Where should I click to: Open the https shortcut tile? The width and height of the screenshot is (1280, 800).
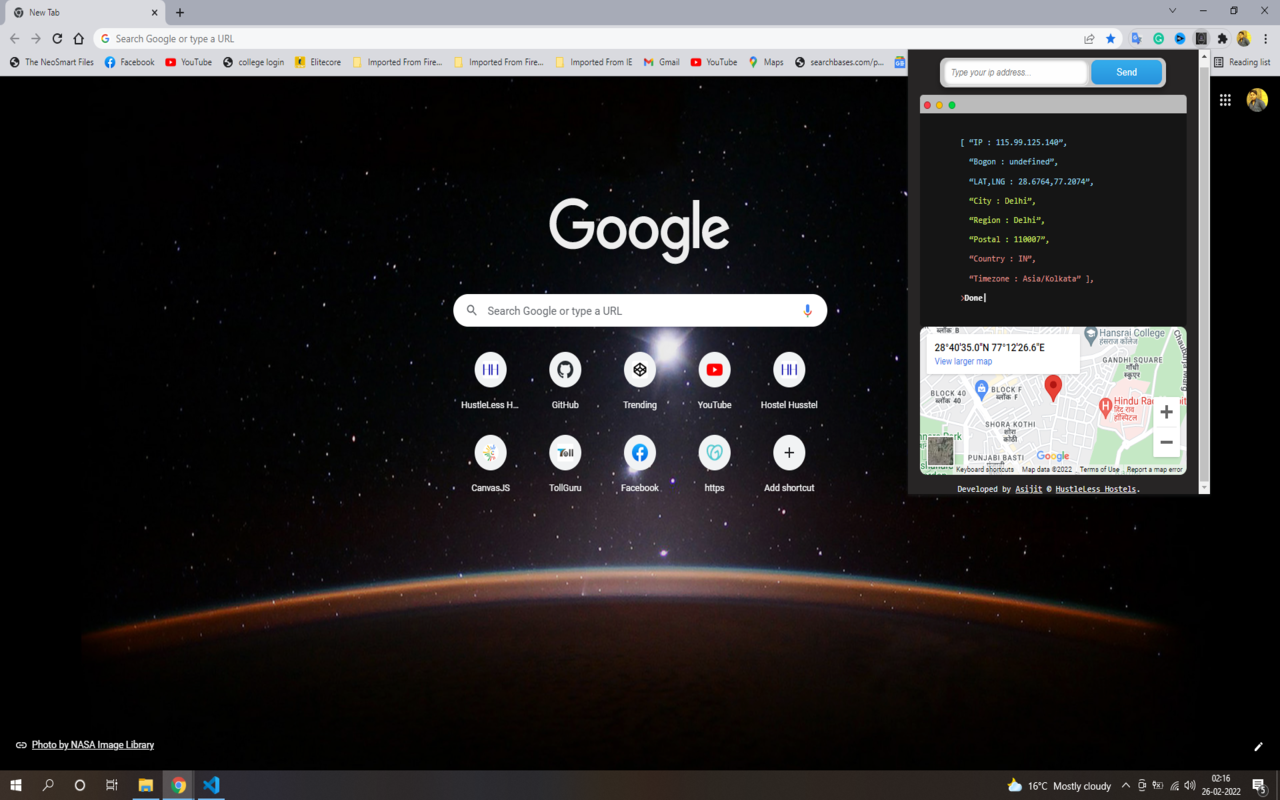pyautogui.click(x=714, y=464)
